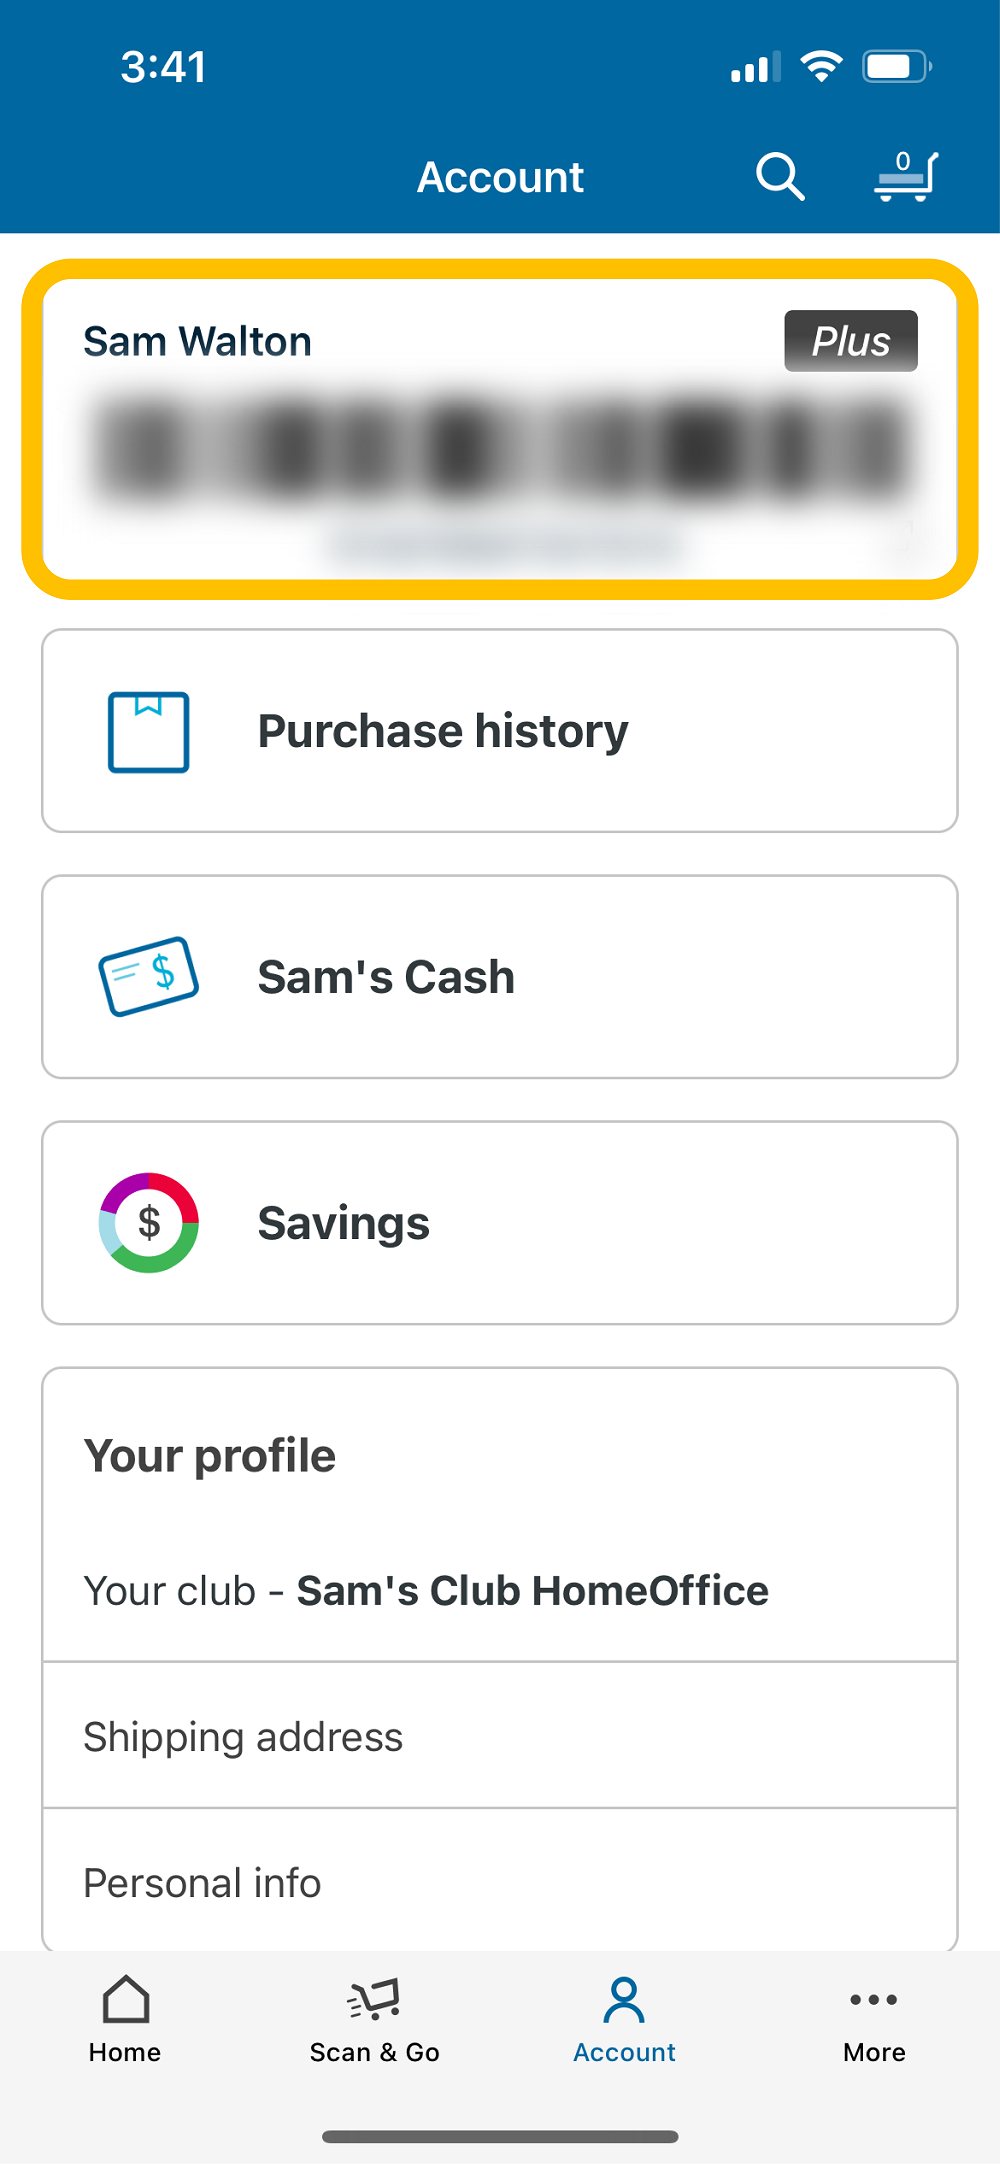Tap the More three-dots icon

pyautogui.click(x=874, y=1999)
